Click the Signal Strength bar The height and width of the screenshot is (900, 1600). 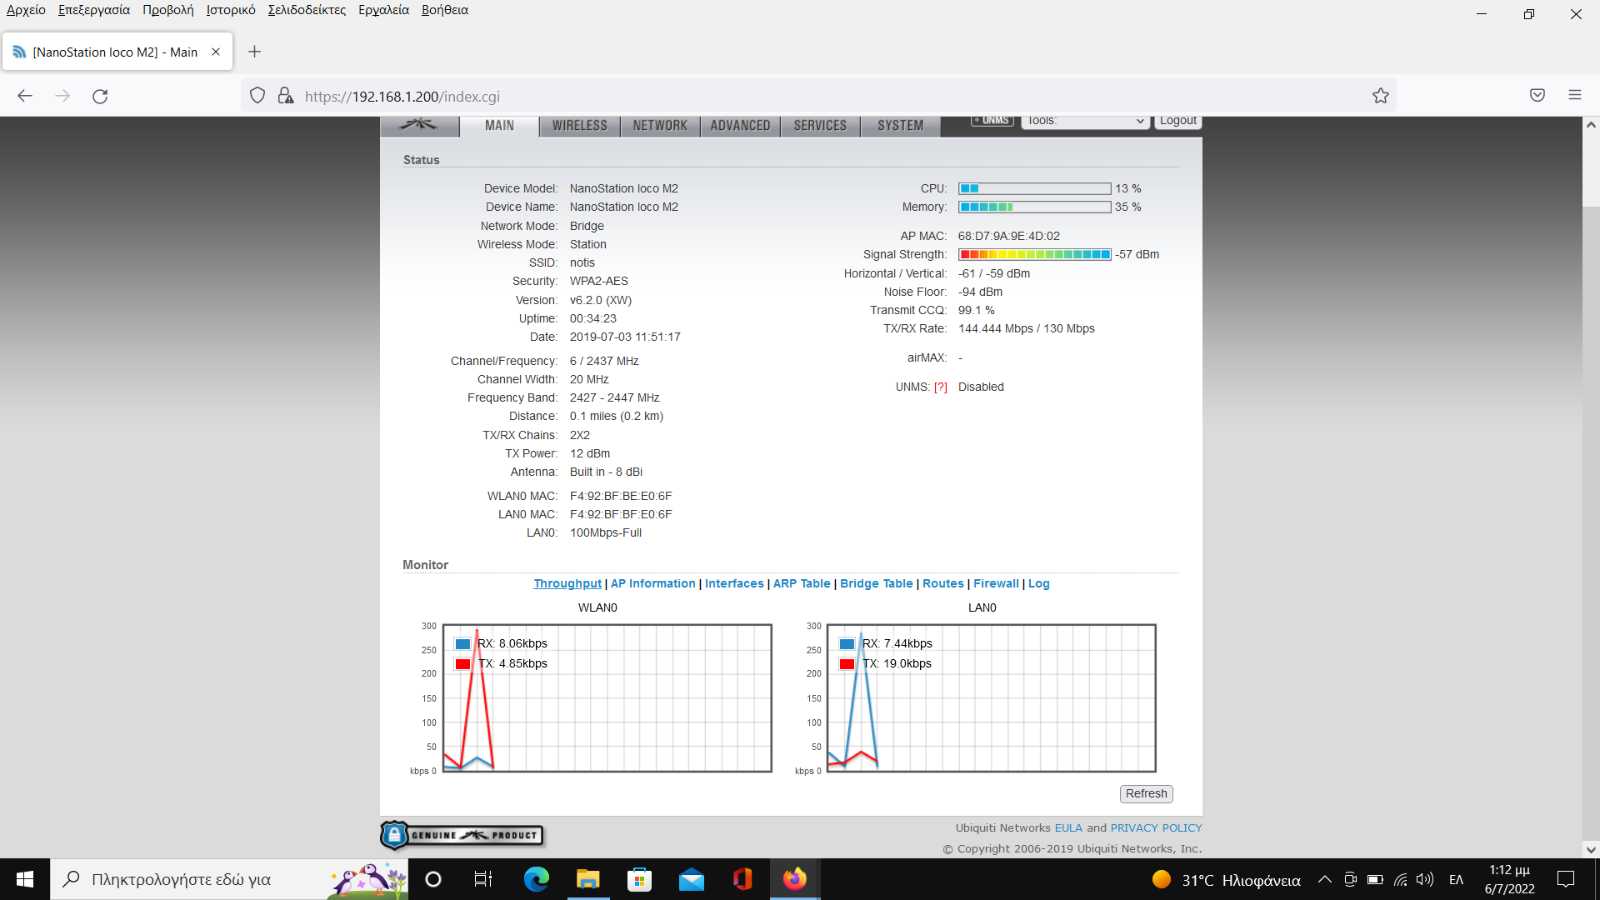pos(1035,255)
